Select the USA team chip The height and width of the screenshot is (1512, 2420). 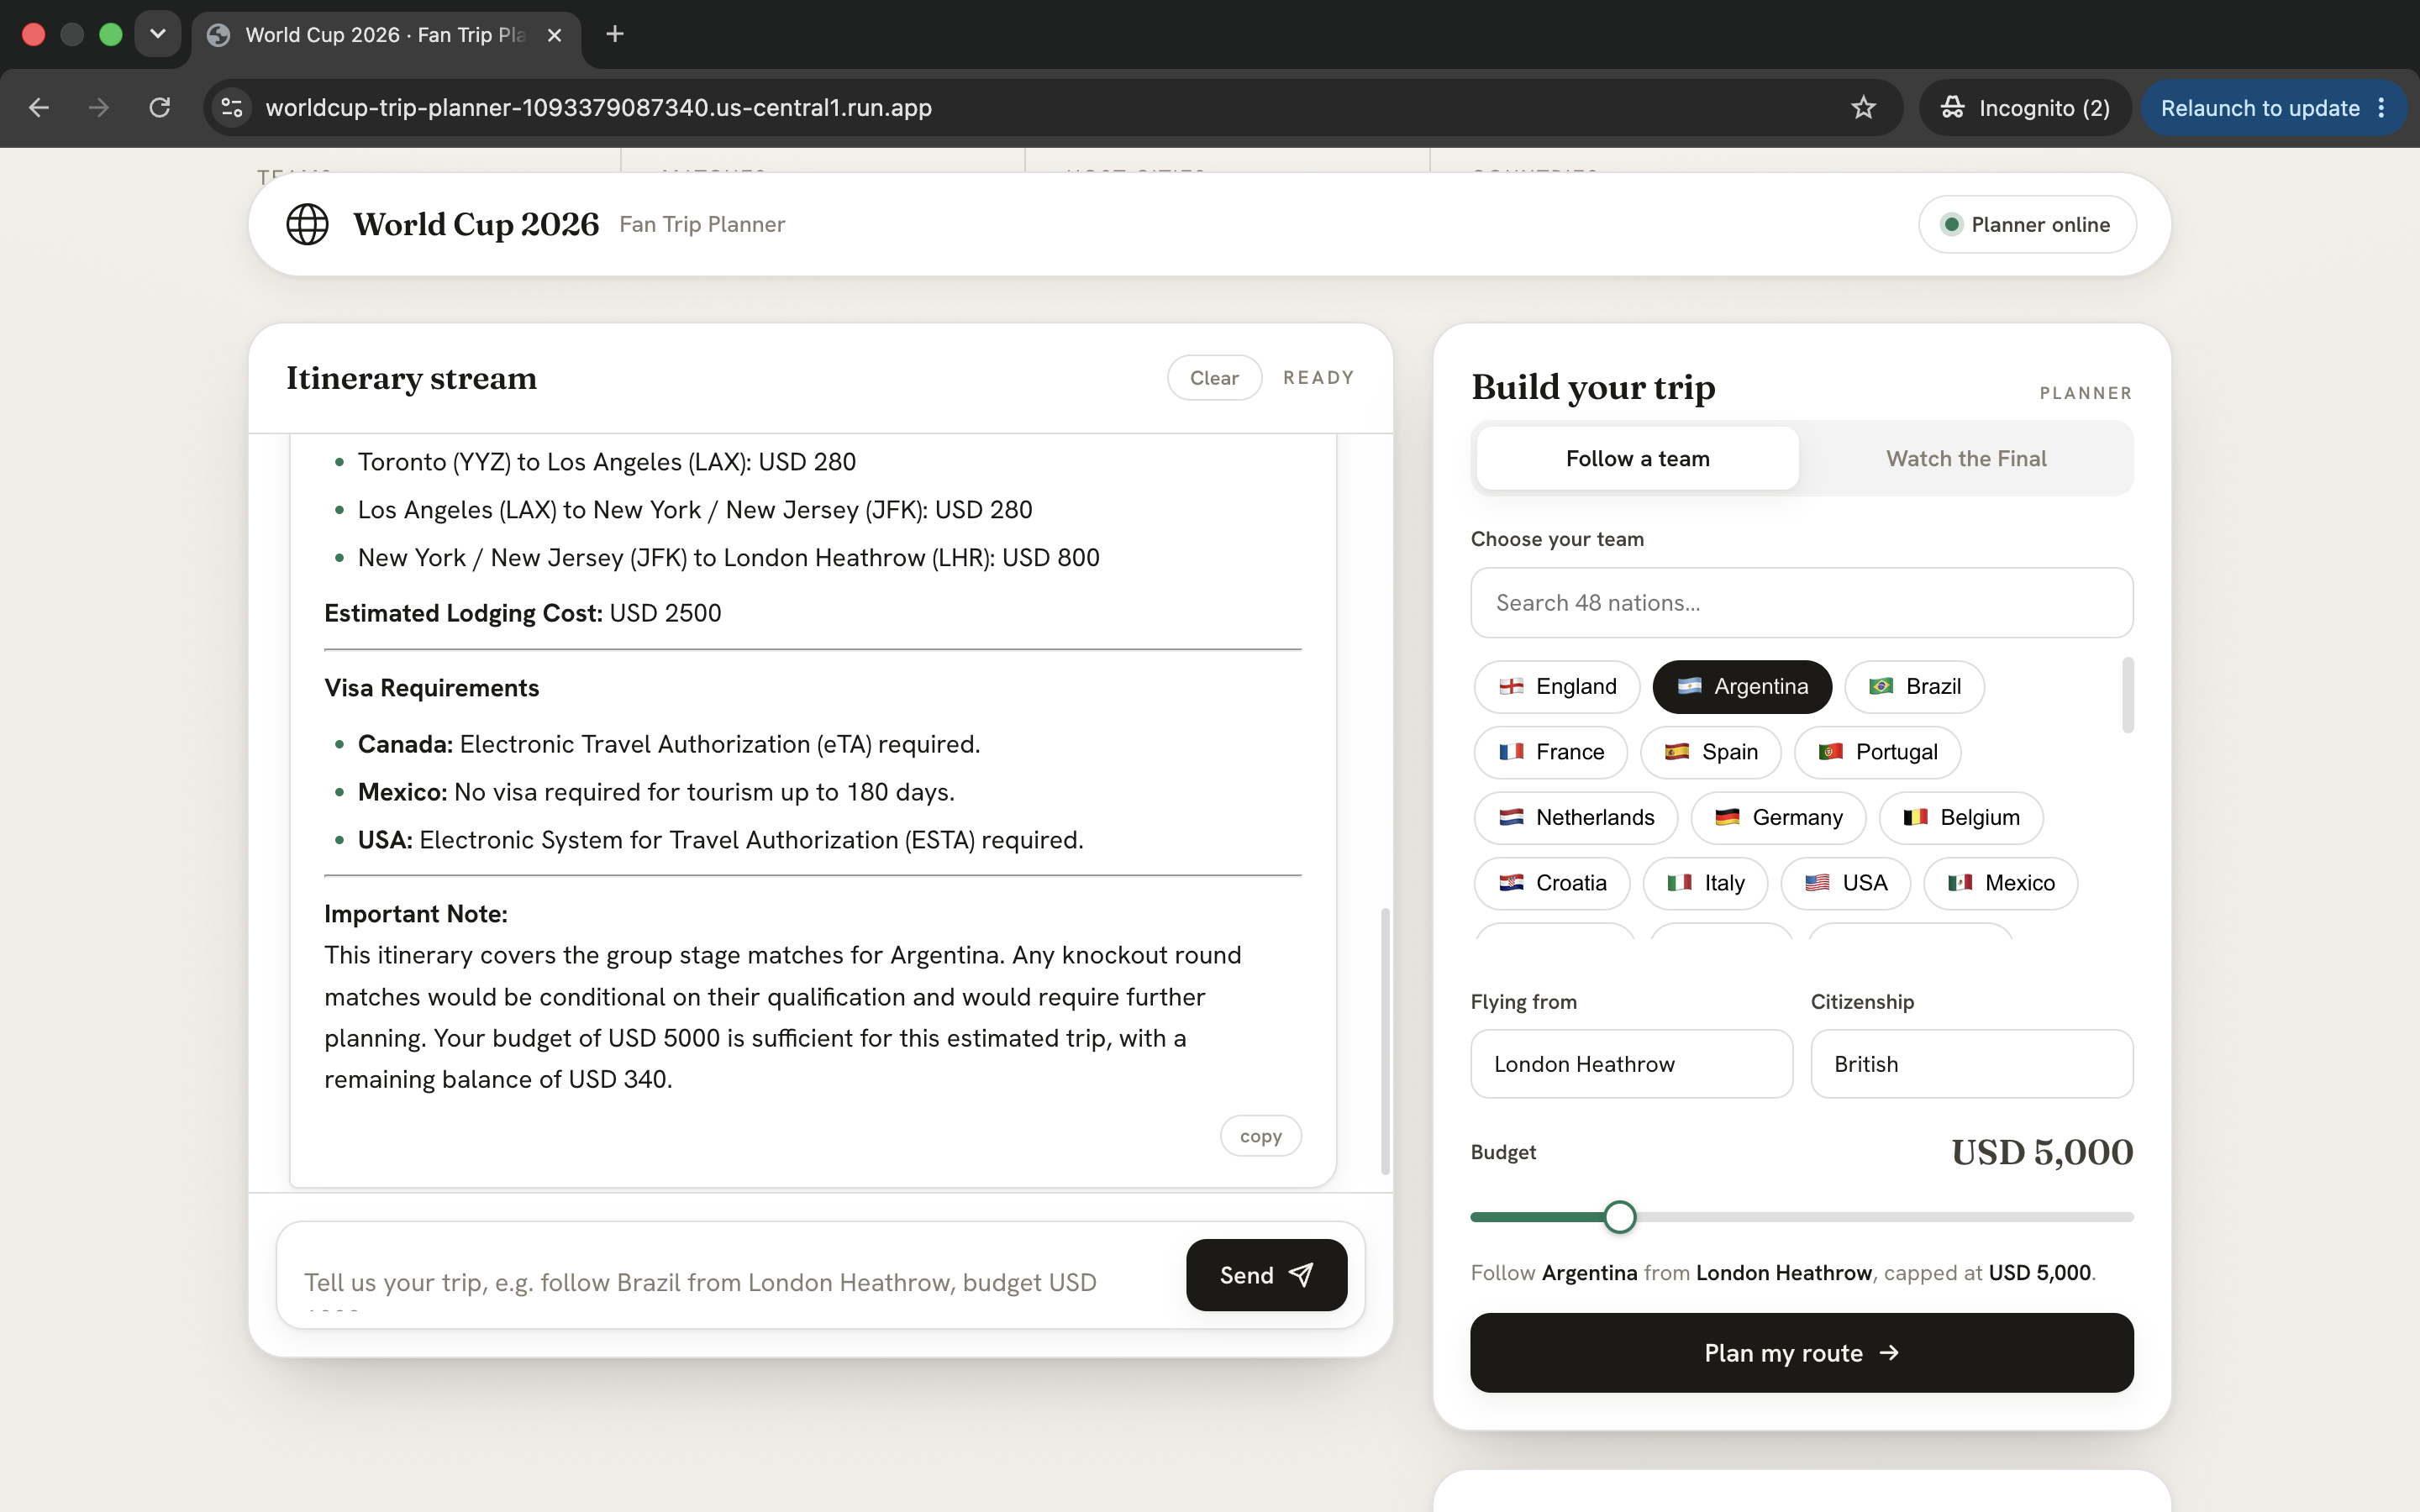coord(1845,883)
